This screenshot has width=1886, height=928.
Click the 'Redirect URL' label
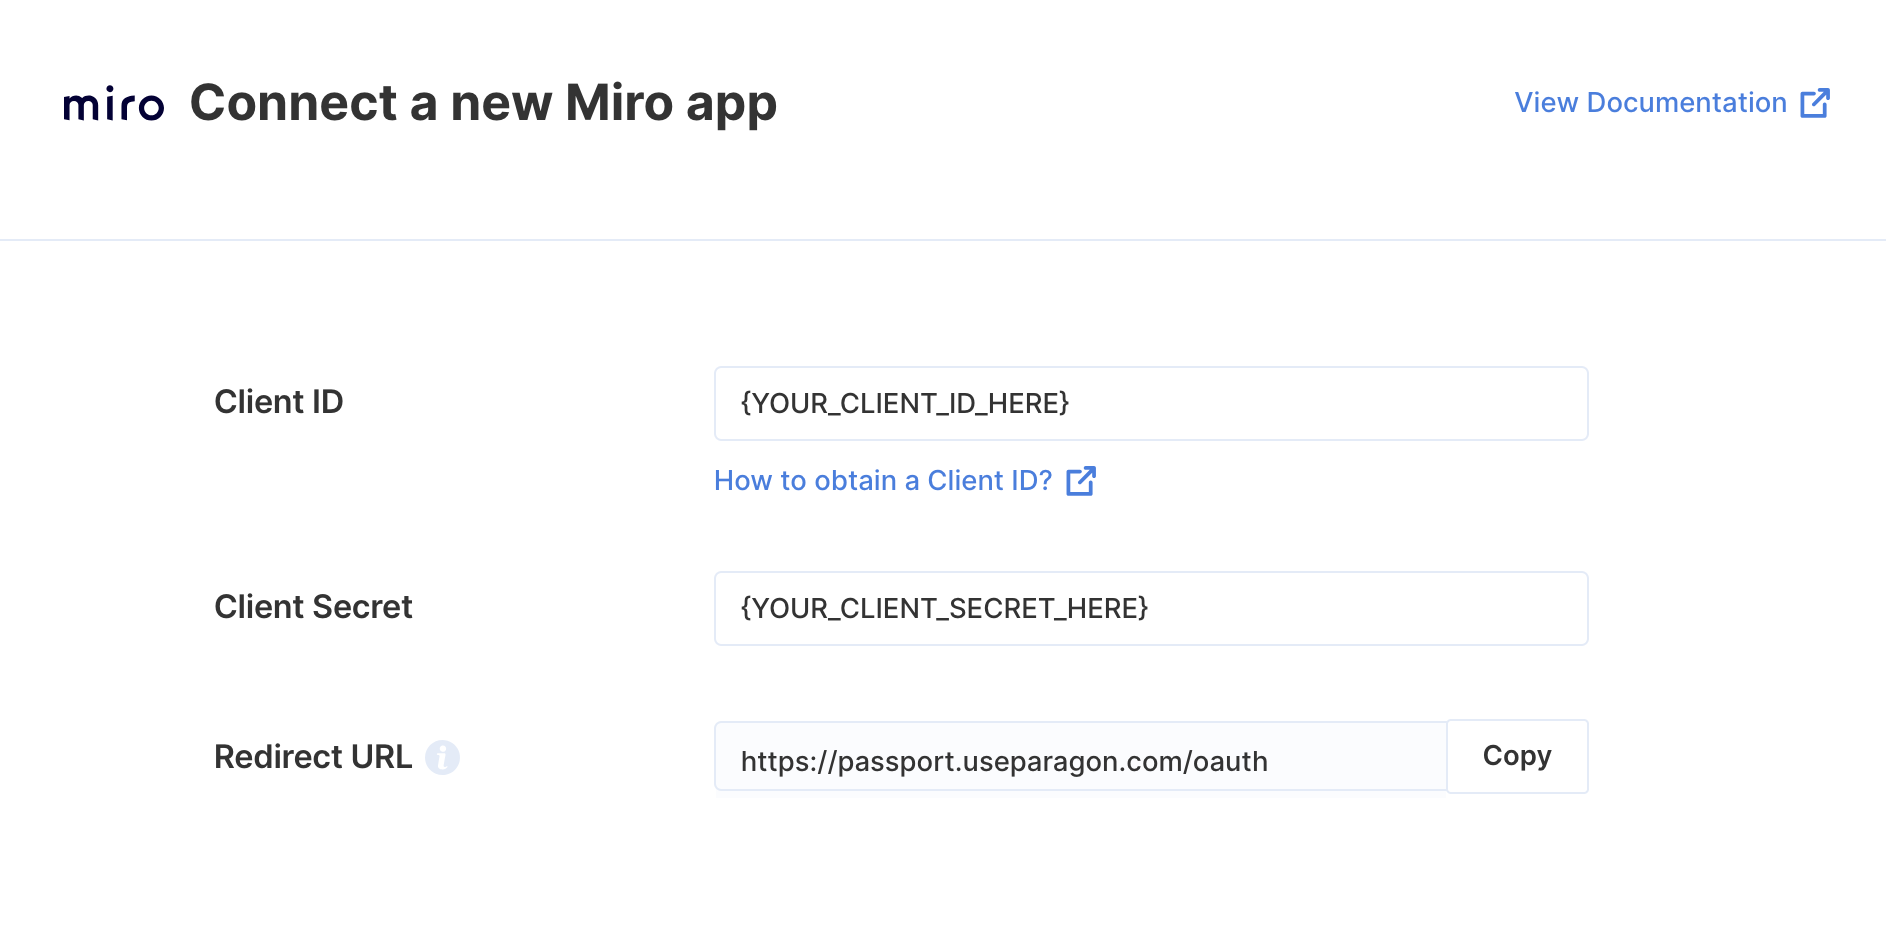(x=313, y=757)
